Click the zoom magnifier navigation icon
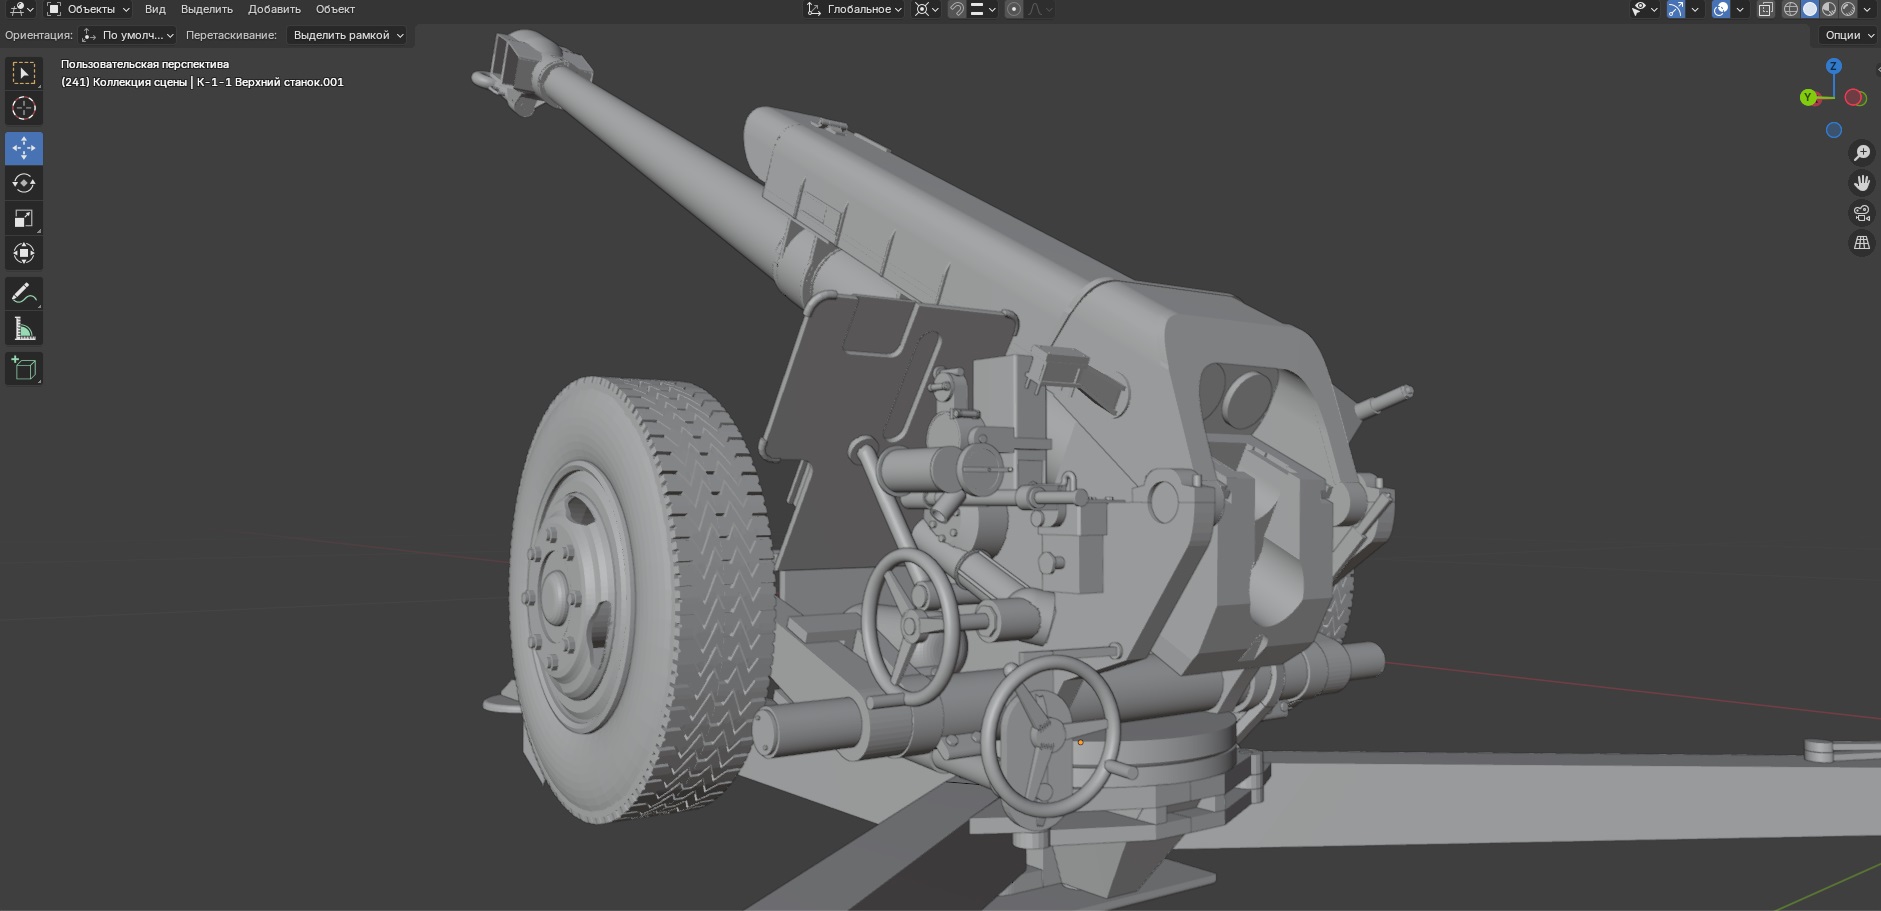This screenshot has height=911, width=1881. 1862,153
